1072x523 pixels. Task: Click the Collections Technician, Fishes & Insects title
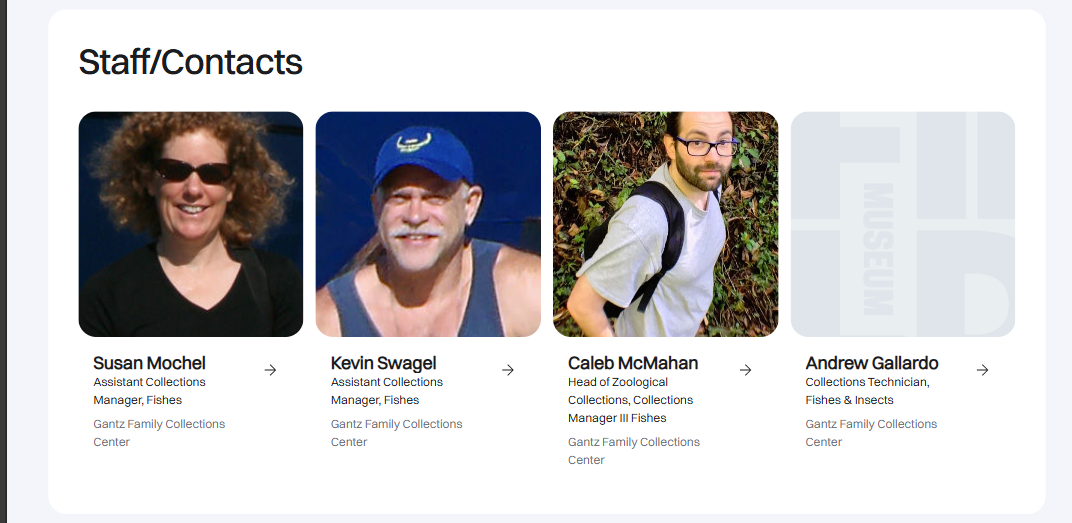(x=867, y=391)
